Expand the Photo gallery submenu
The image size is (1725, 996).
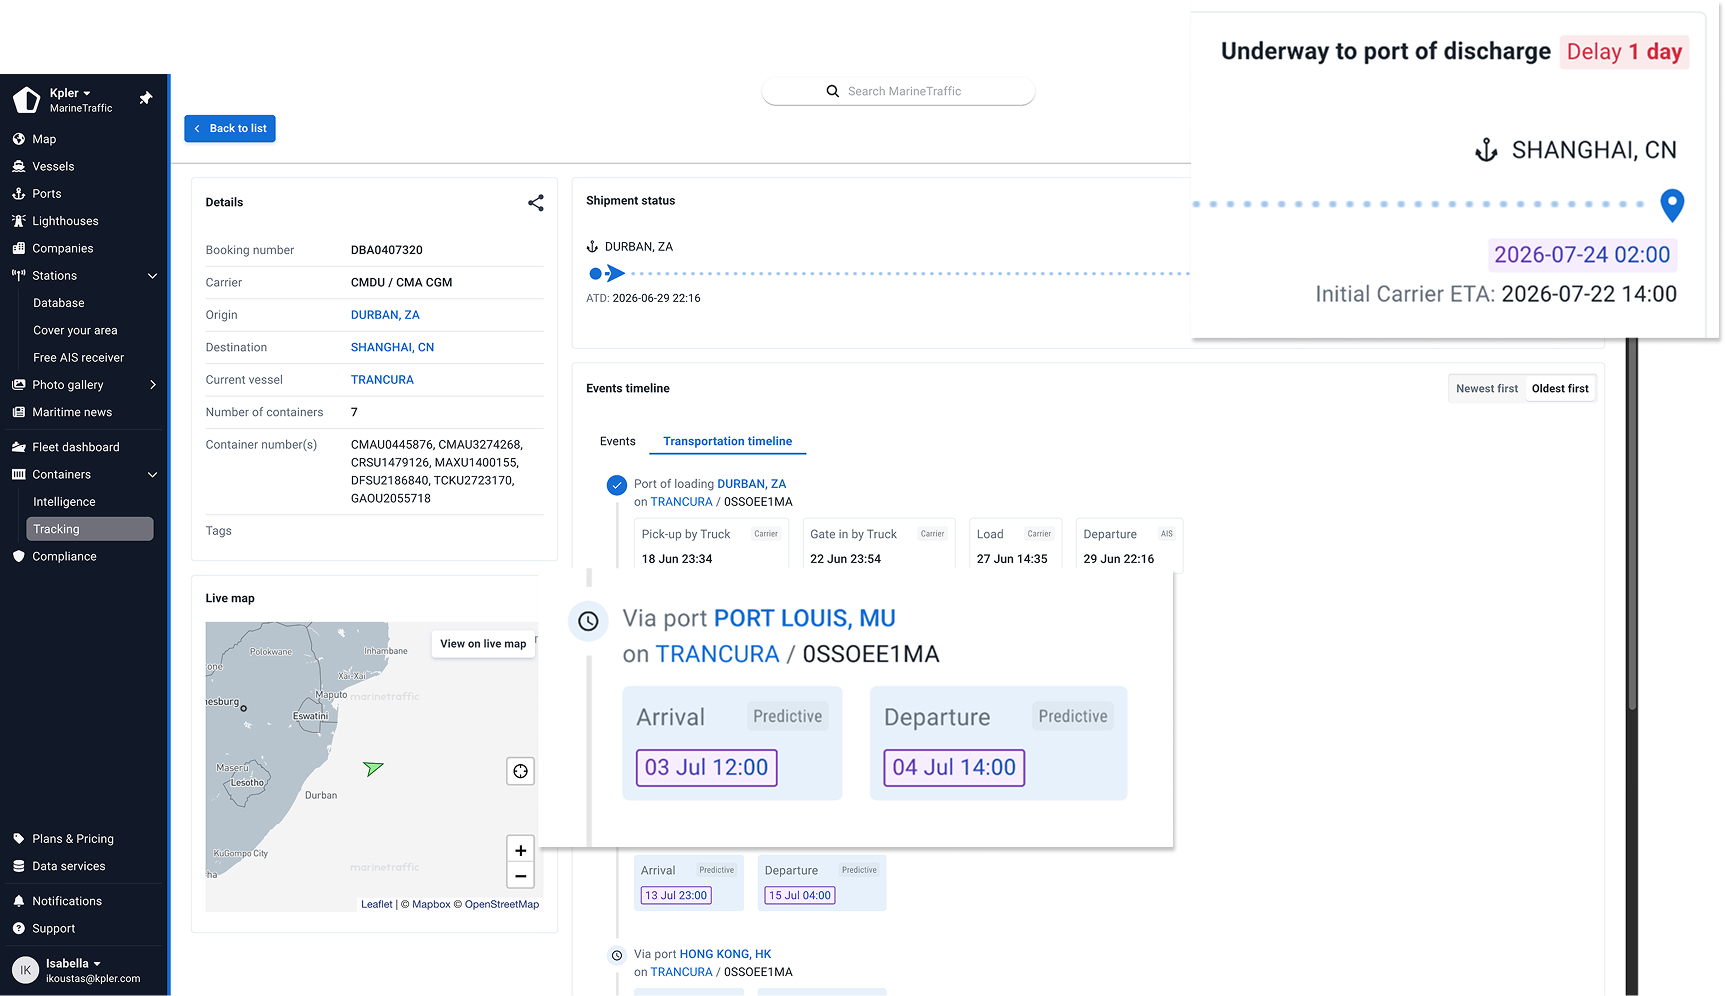(x=152, y=385)
